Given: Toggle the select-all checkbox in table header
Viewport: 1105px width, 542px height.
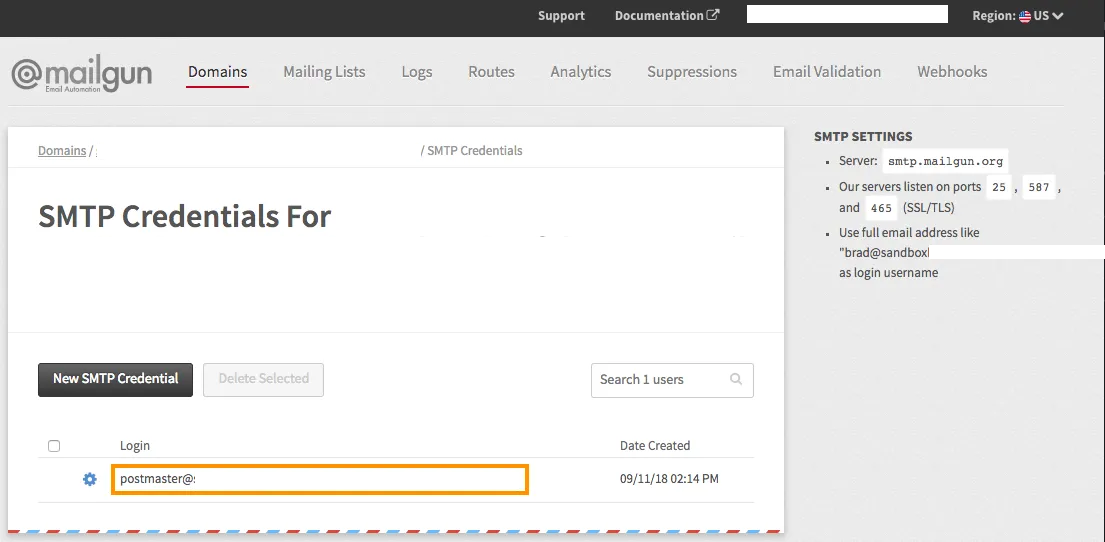Looking at the screenshot, I should click(54, 446).
